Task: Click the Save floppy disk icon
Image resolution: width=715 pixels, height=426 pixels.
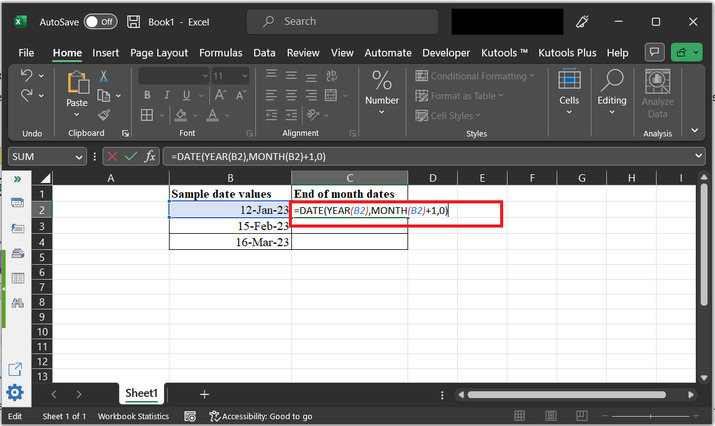Action: pos(133,21)
